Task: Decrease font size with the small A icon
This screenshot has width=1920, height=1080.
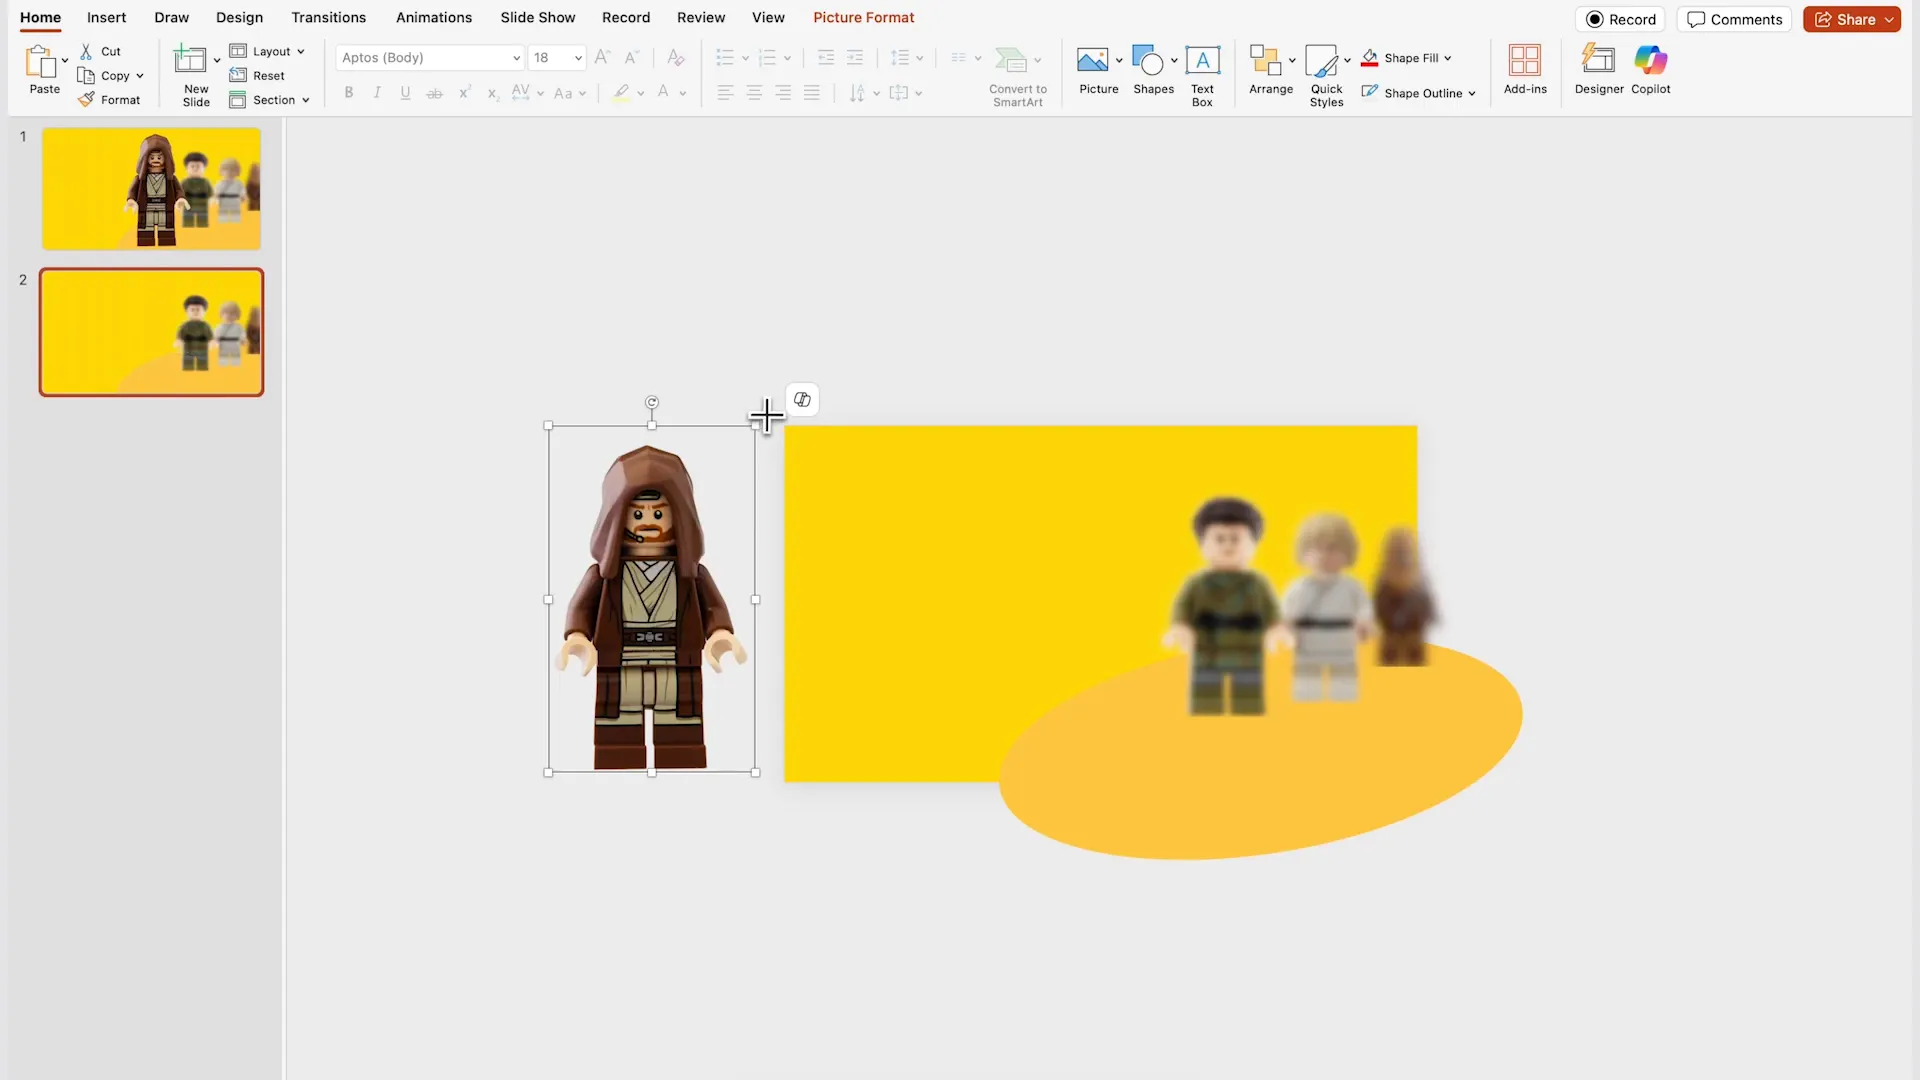Action: (631, 57)
